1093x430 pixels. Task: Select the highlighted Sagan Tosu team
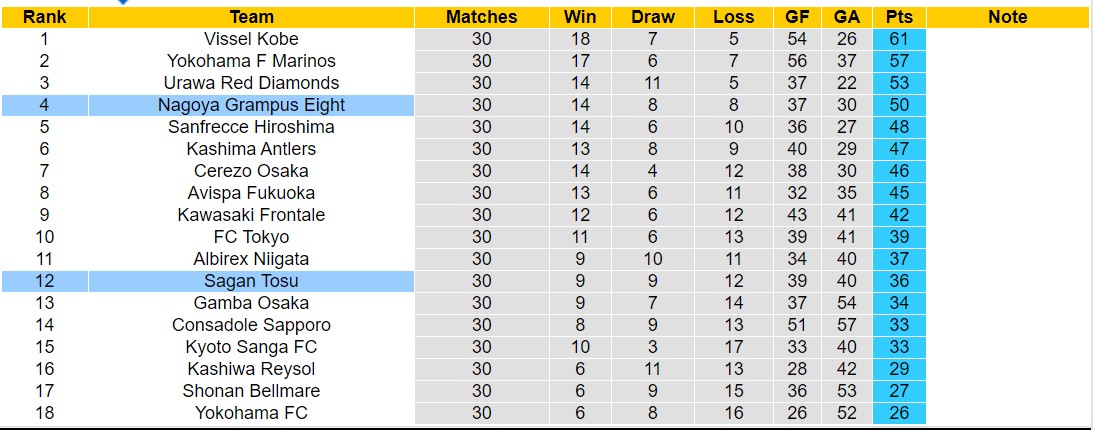[x=251, y=281]
